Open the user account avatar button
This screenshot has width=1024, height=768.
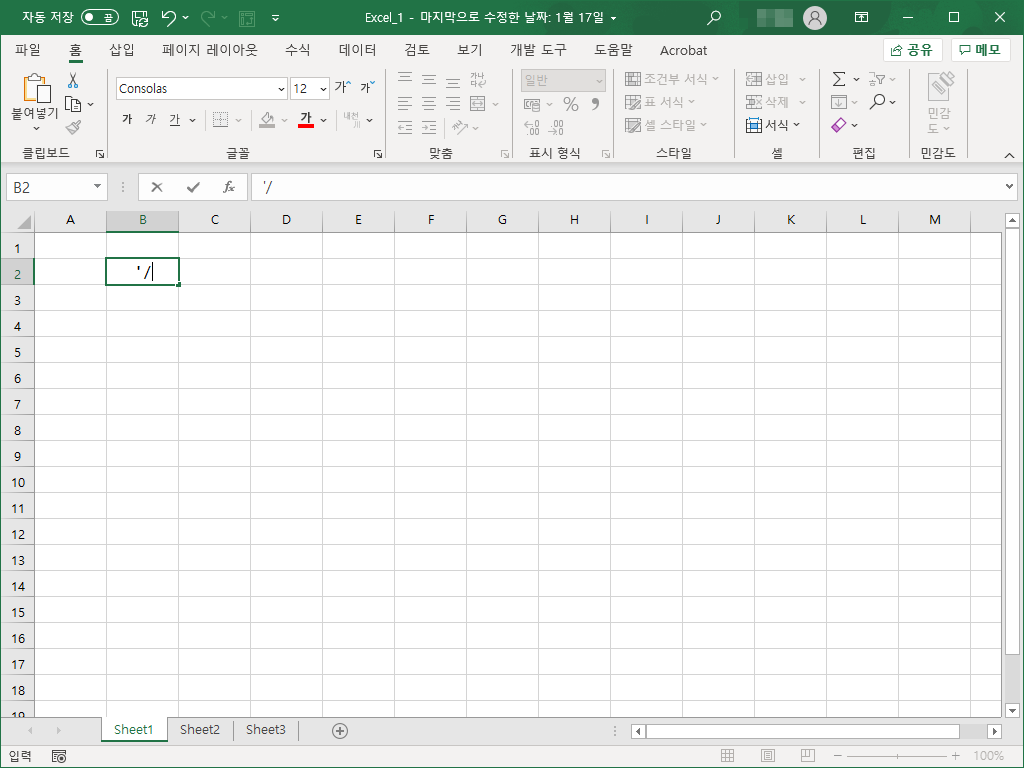[x=815, y=18]
